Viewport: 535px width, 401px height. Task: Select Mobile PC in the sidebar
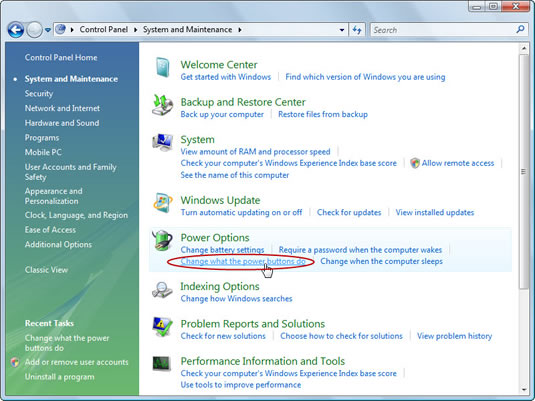[x=43, y=152]
